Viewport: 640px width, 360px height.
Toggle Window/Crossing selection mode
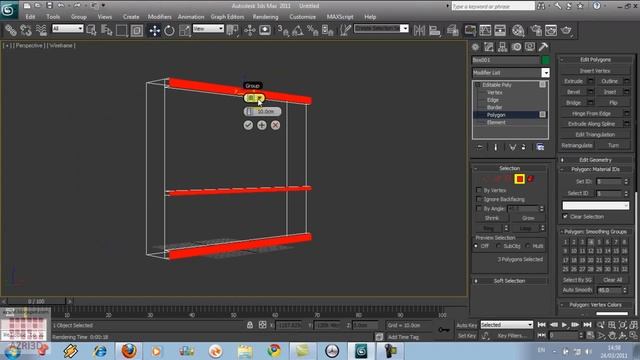(x=137, y=31)
